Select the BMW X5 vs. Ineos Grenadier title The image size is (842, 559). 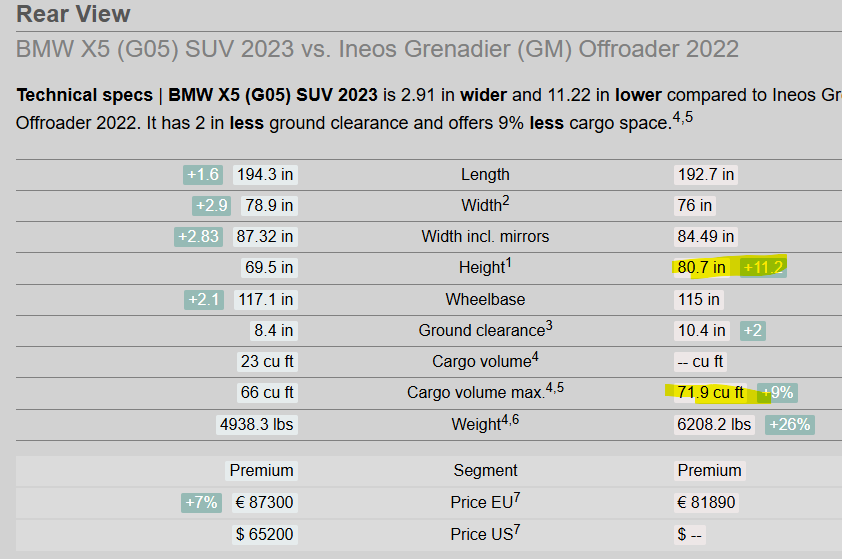(377, 49)
